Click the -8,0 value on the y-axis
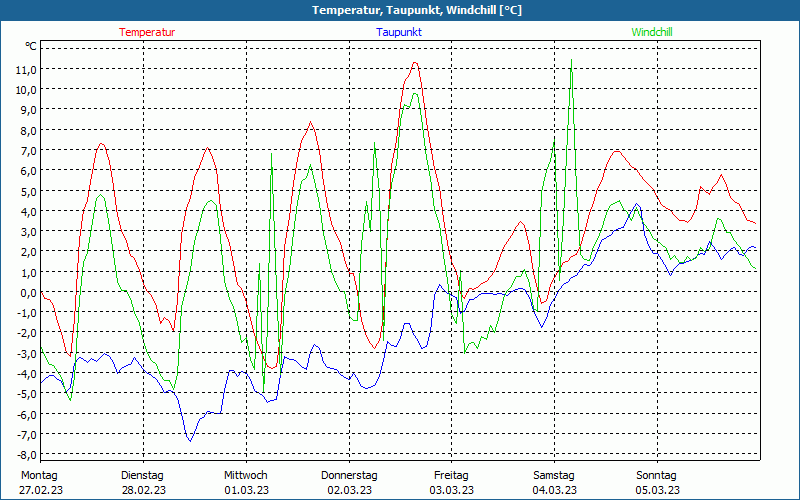This screenshot has width=800, height=500. point(26,454)
